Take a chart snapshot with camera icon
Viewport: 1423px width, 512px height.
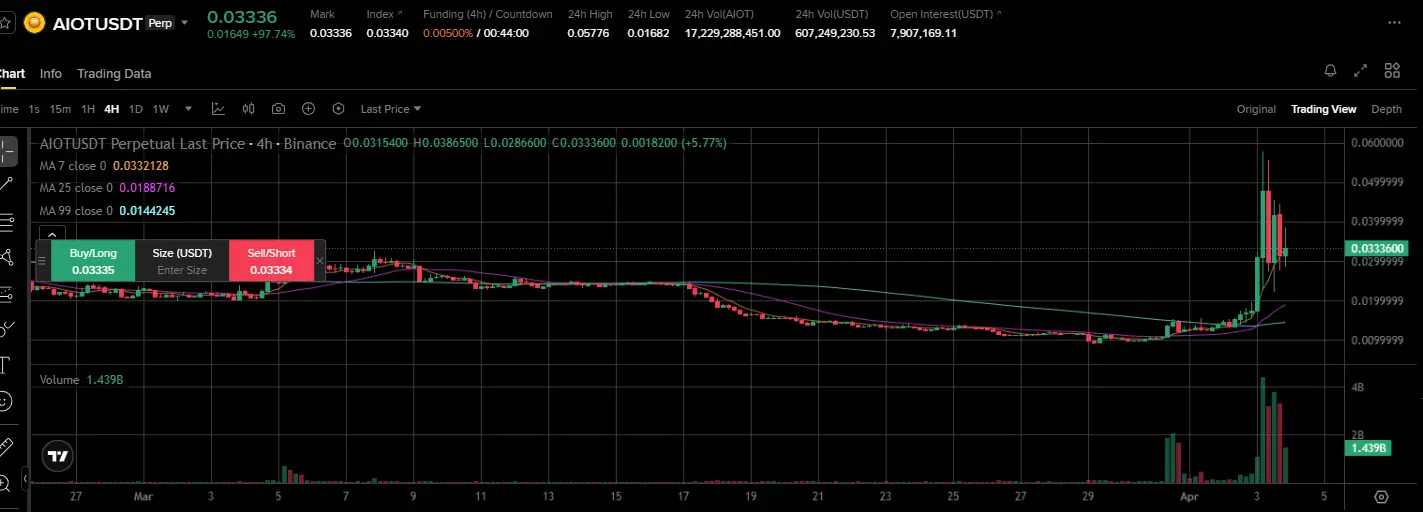coord(278,109)
